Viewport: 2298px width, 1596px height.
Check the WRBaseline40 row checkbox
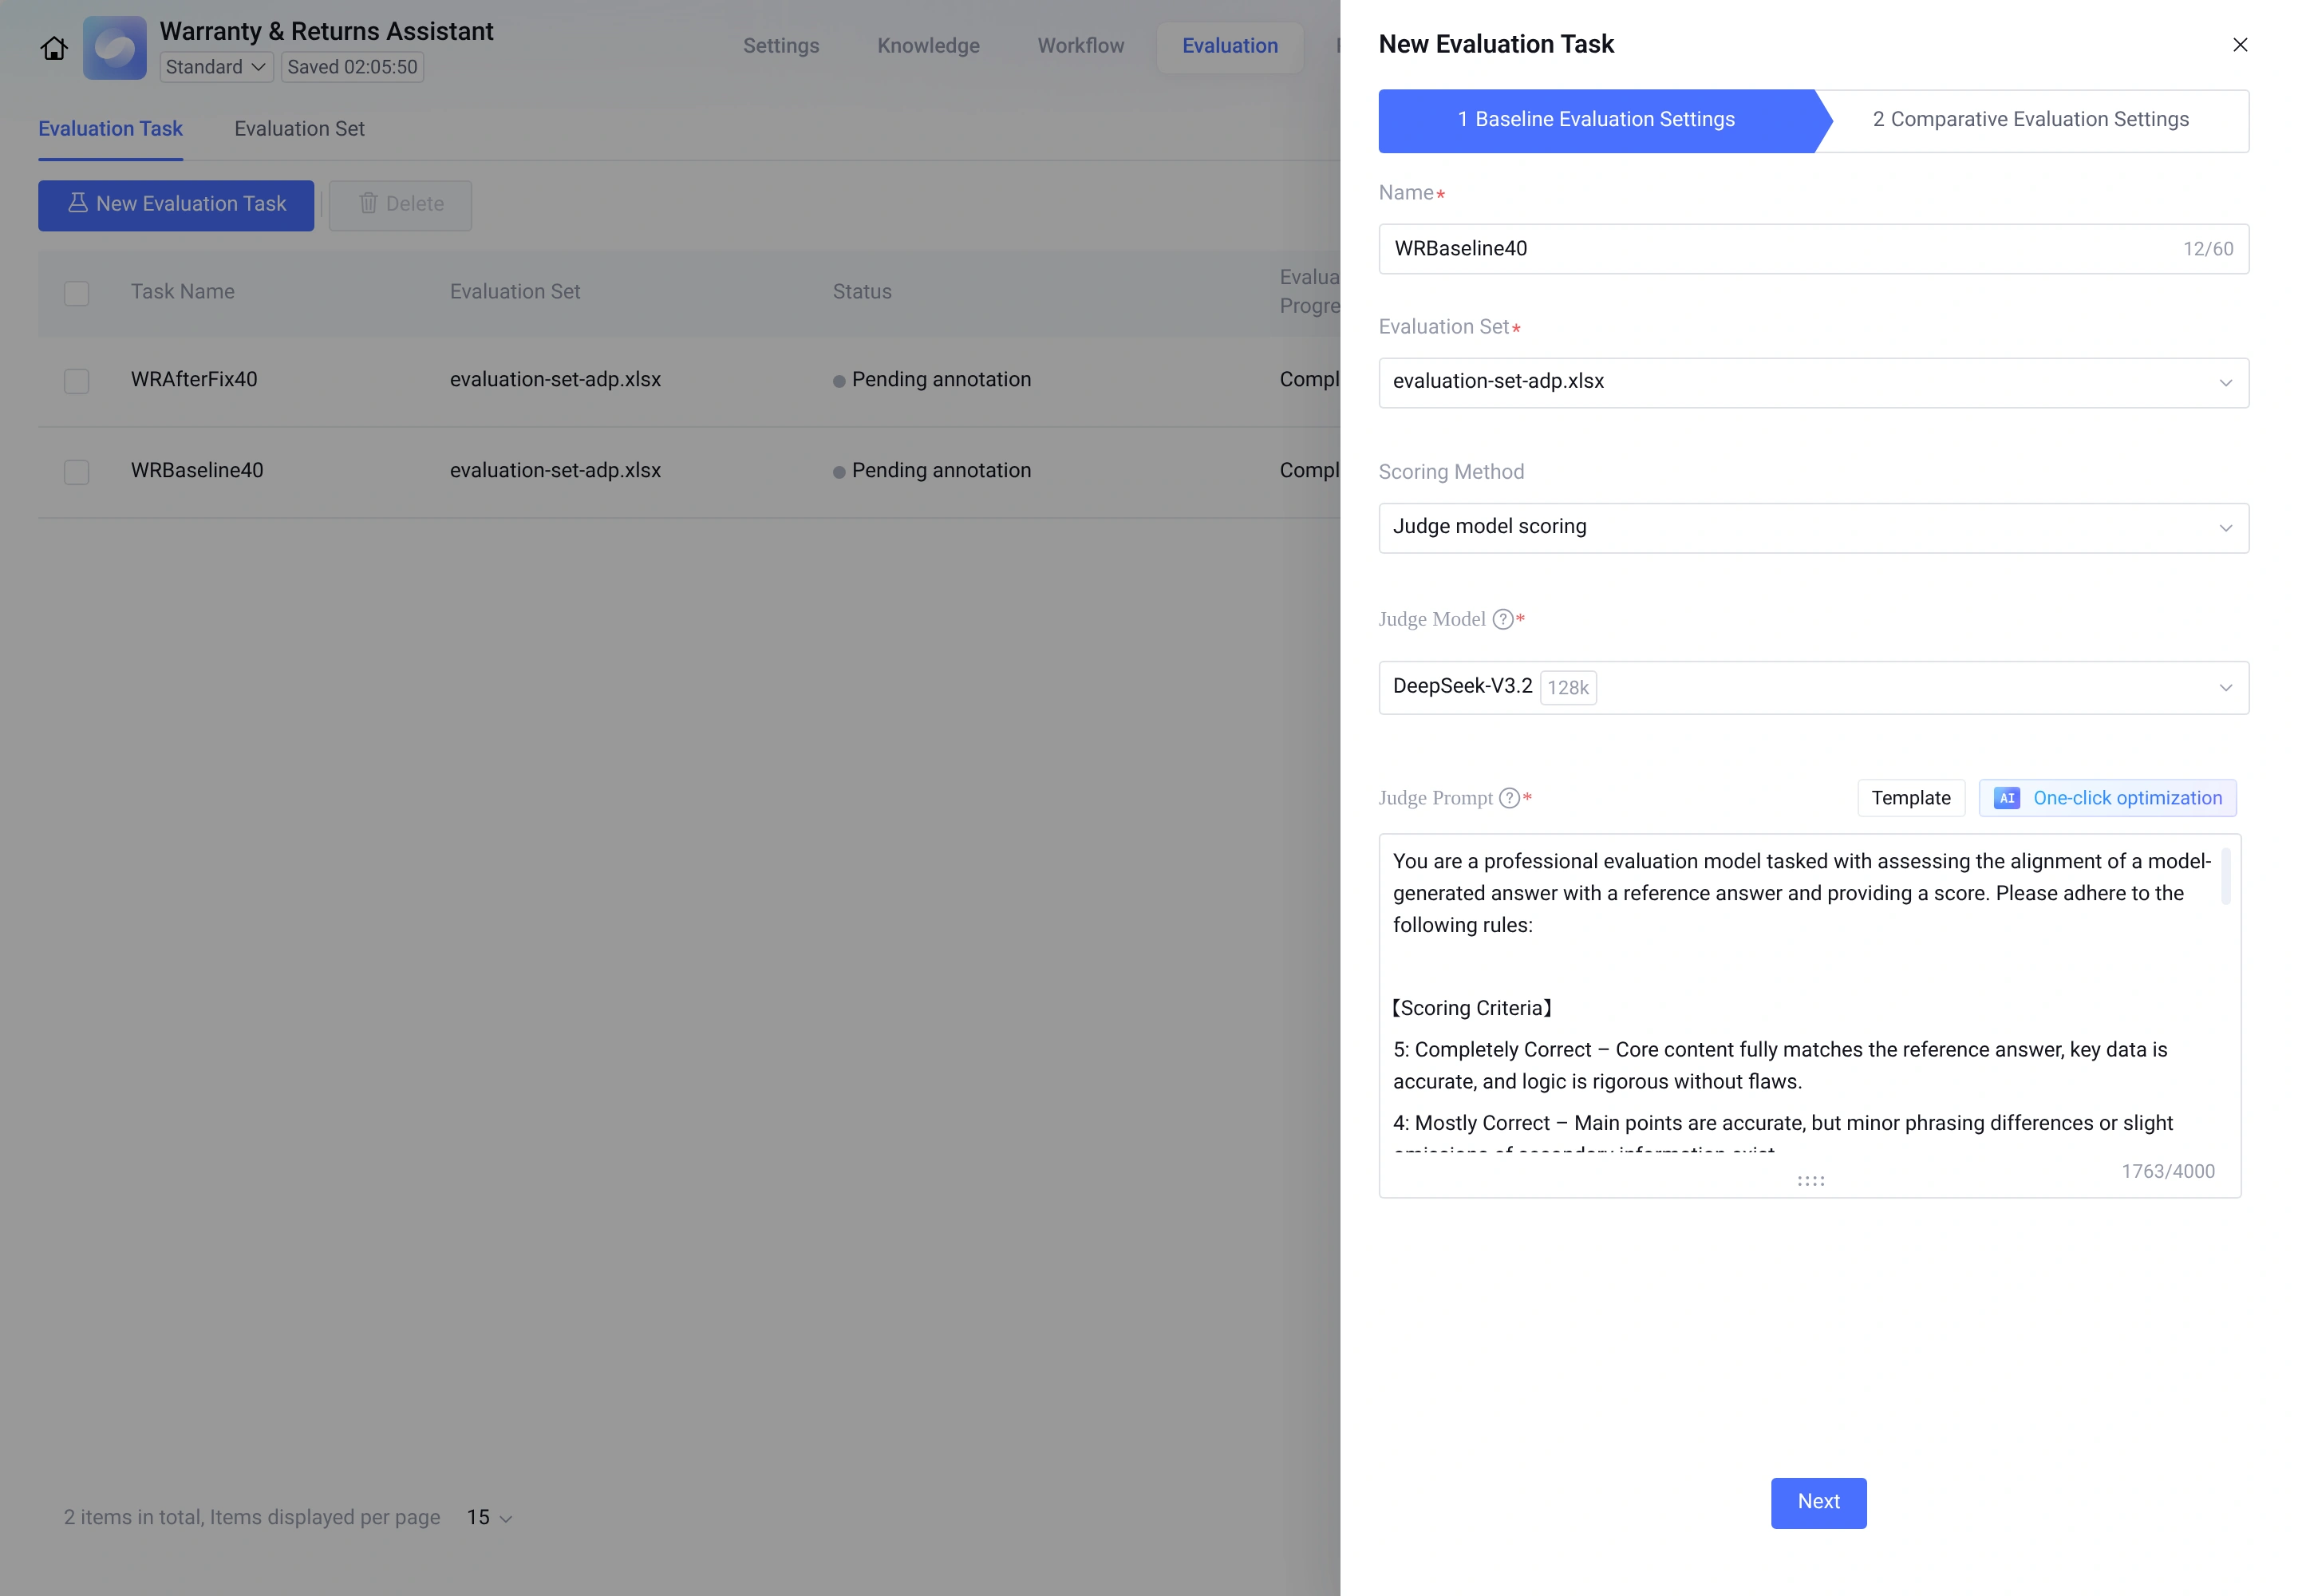click(x=76, y=472)
